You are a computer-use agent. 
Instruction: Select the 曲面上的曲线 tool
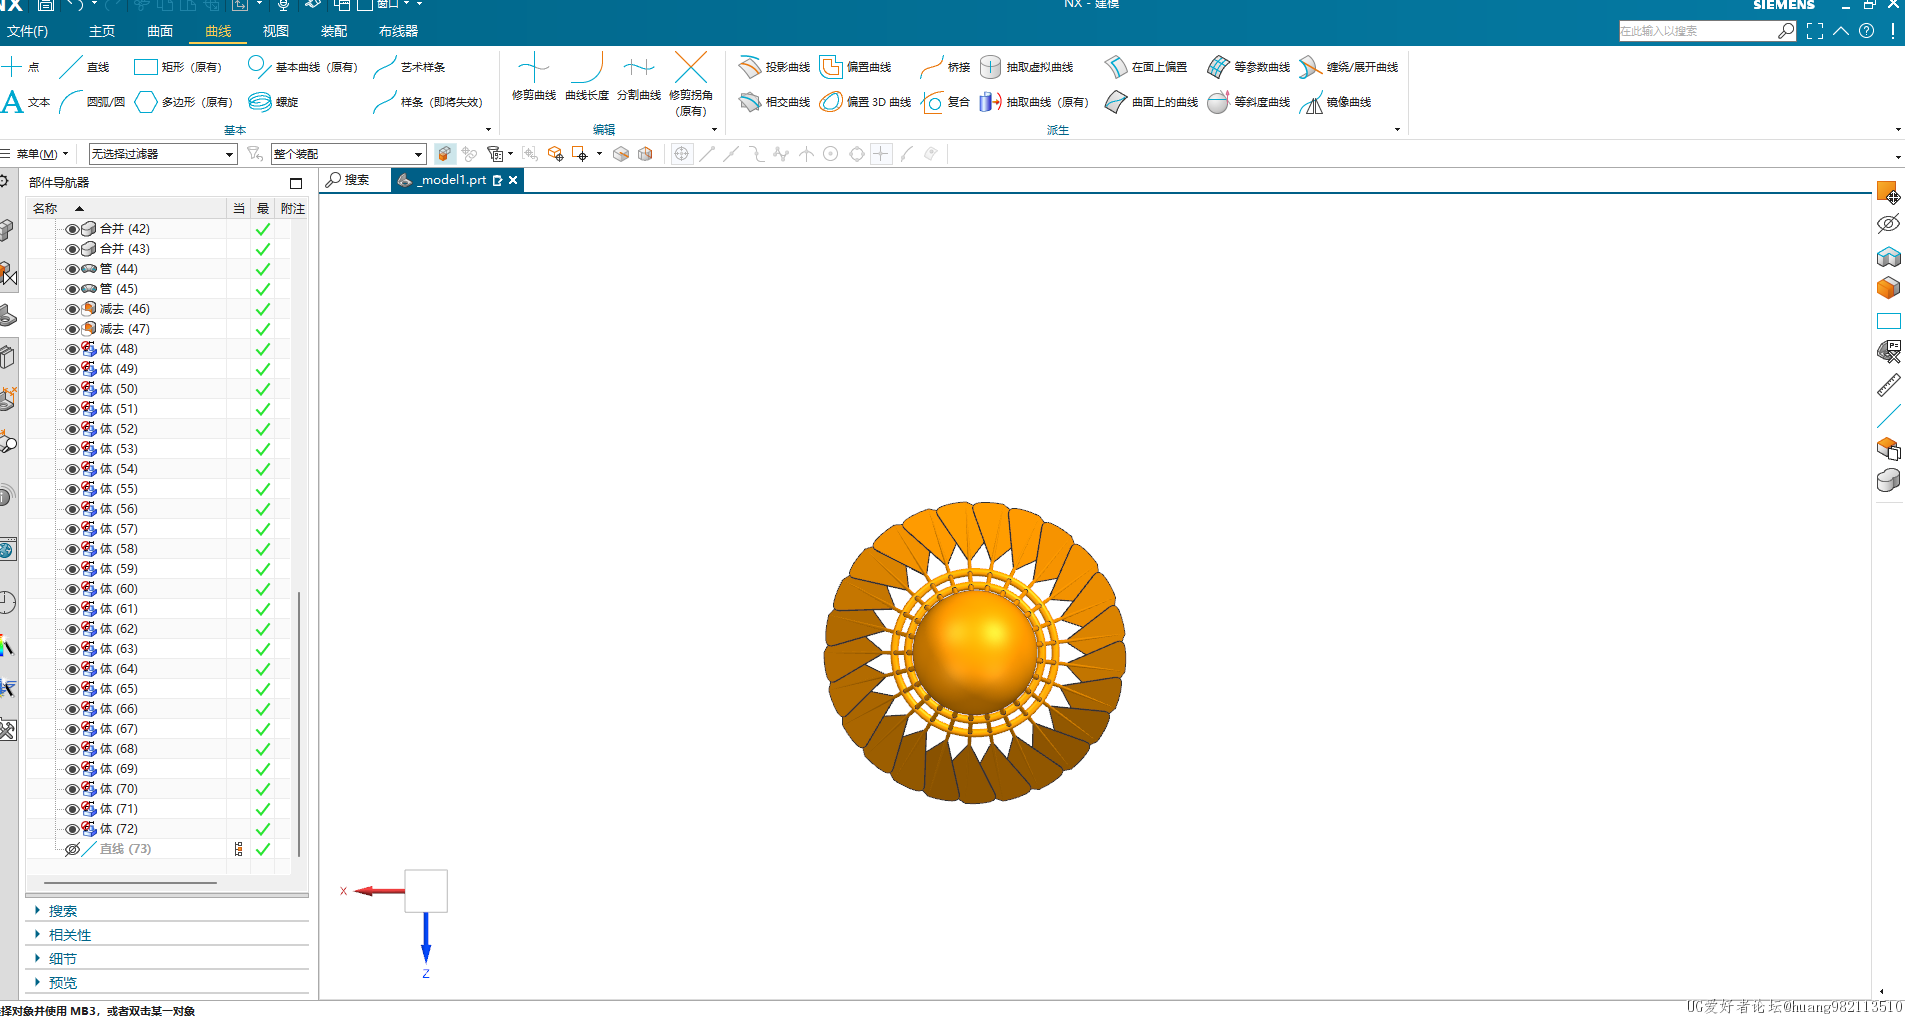pos(1151,102)
